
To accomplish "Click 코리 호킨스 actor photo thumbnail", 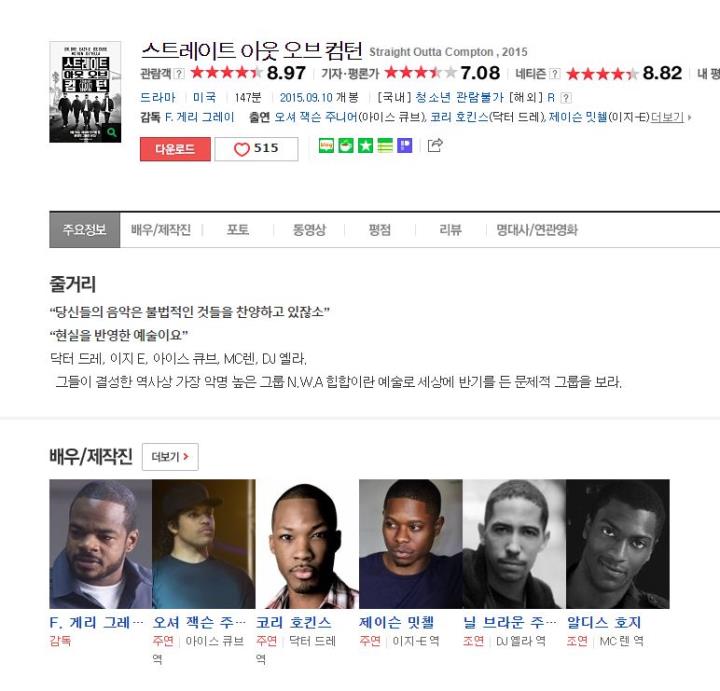I will (x=307, y=544).
